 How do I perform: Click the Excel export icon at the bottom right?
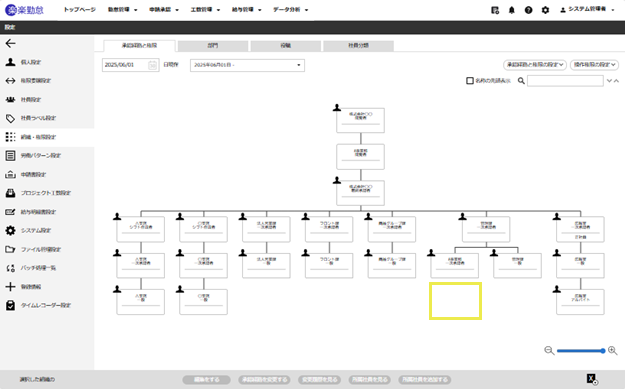[x=592, y=379]
